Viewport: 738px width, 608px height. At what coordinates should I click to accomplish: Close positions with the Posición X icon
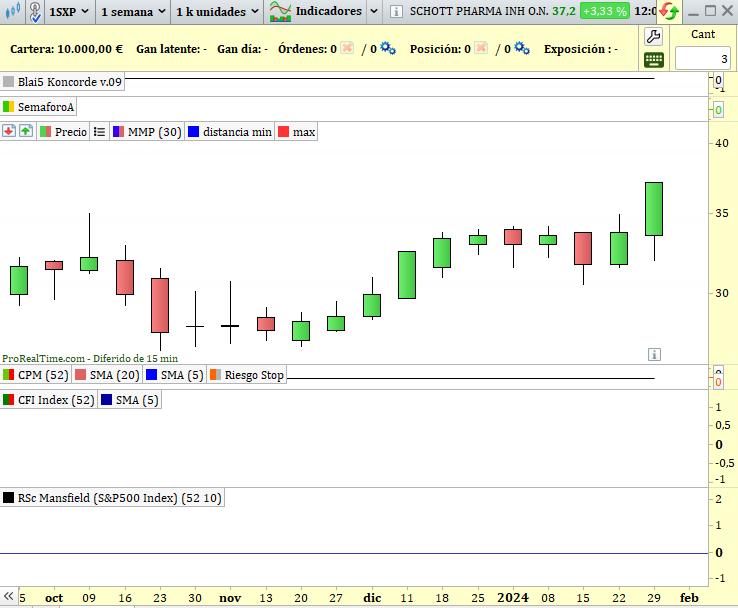tap(481, 48)
